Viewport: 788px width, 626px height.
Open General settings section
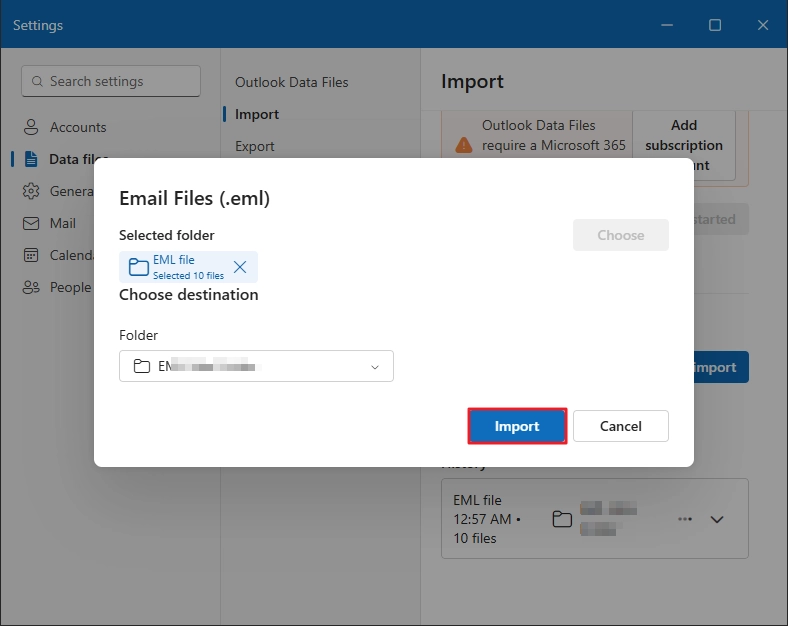(x=58, y=191)
